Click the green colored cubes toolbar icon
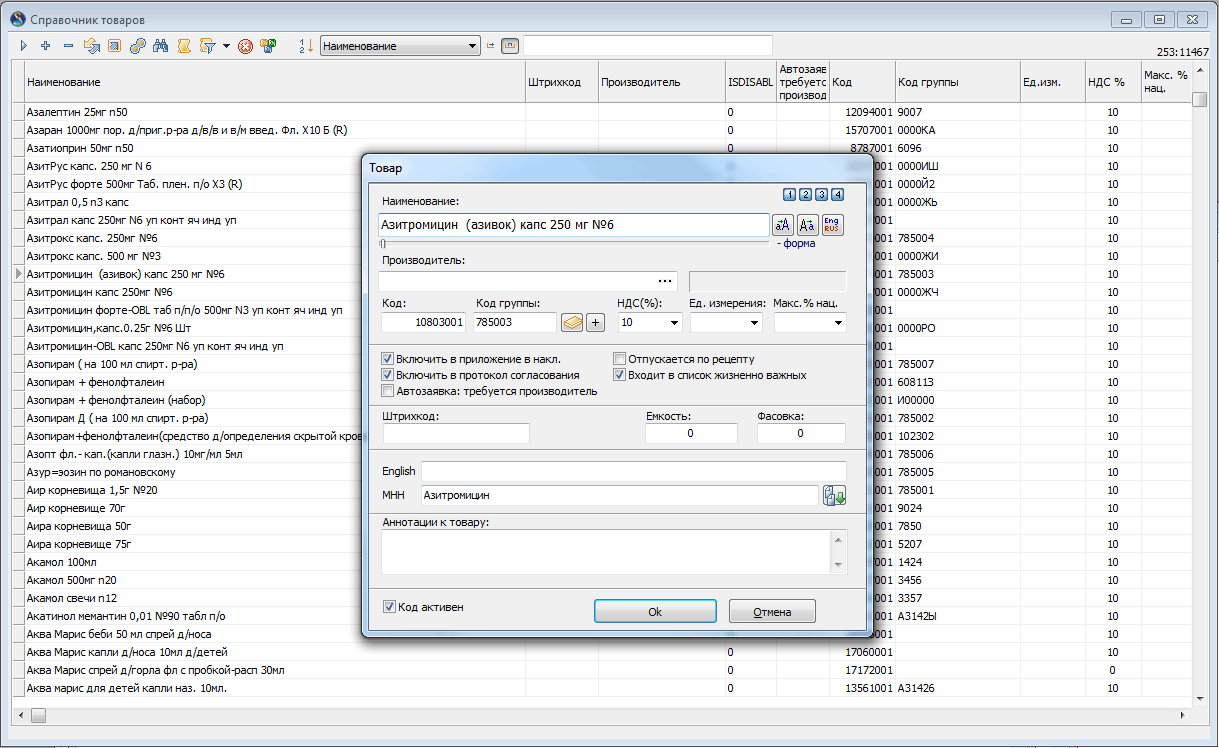1219x748 pixels. click(x=268, y=46)
